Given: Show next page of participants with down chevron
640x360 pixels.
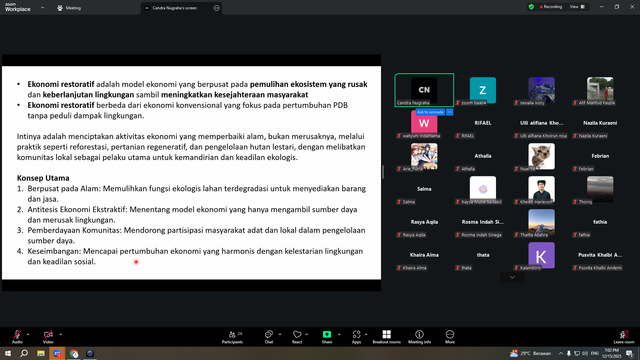Looking at the screenshot, I should 512,278.
